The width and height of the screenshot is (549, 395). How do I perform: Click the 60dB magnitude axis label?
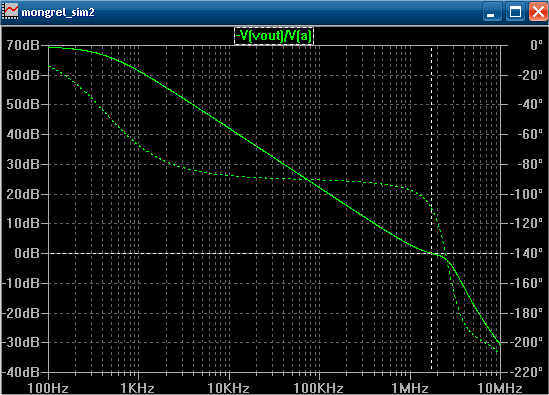(23, 75)
